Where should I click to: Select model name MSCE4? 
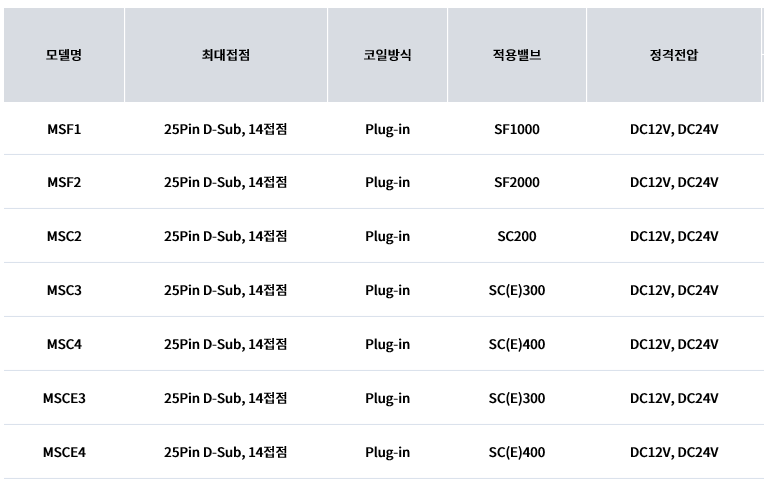click(x=64, y=453)
